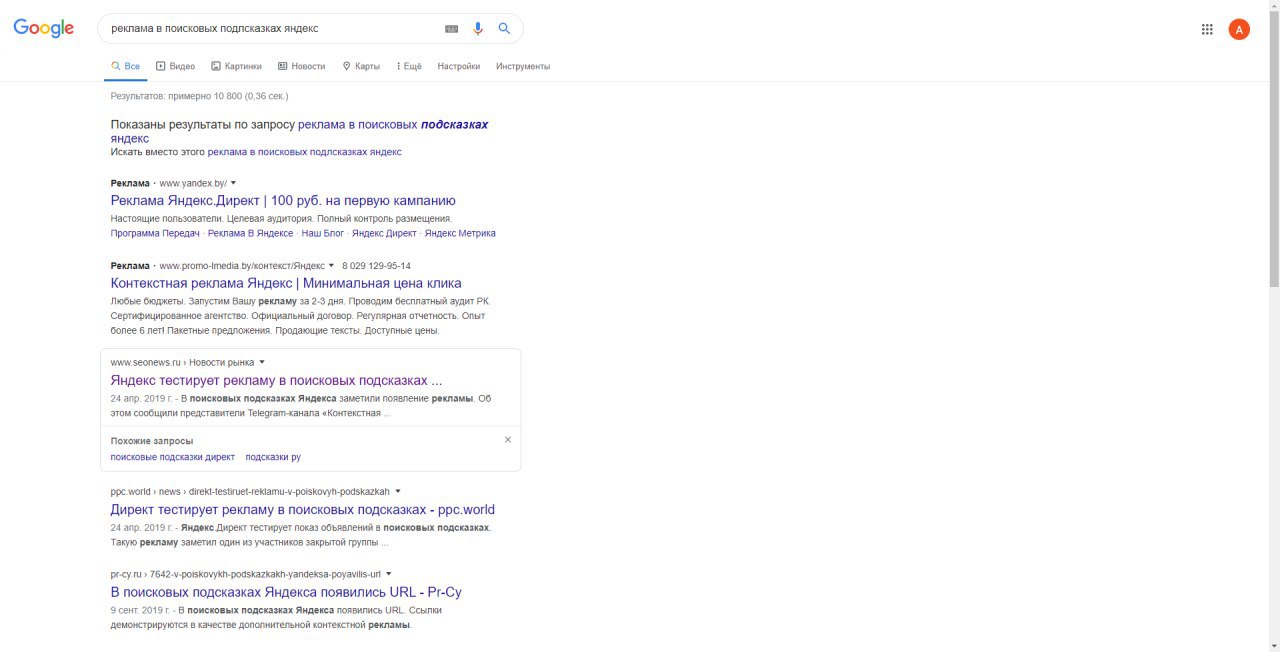
Task: Switch to the Видео tab
Action: pyautogui.click(x=175, y=66)
